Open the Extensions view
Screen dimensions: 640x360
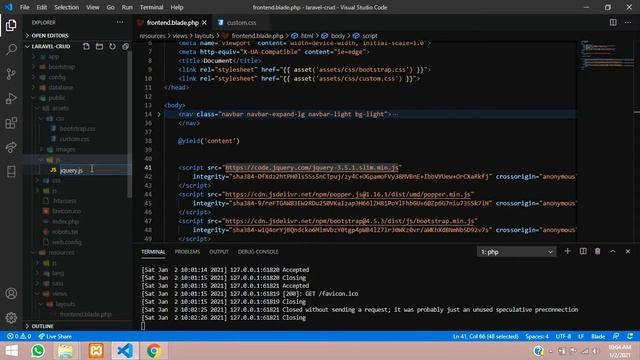click(x=11, y=122)
